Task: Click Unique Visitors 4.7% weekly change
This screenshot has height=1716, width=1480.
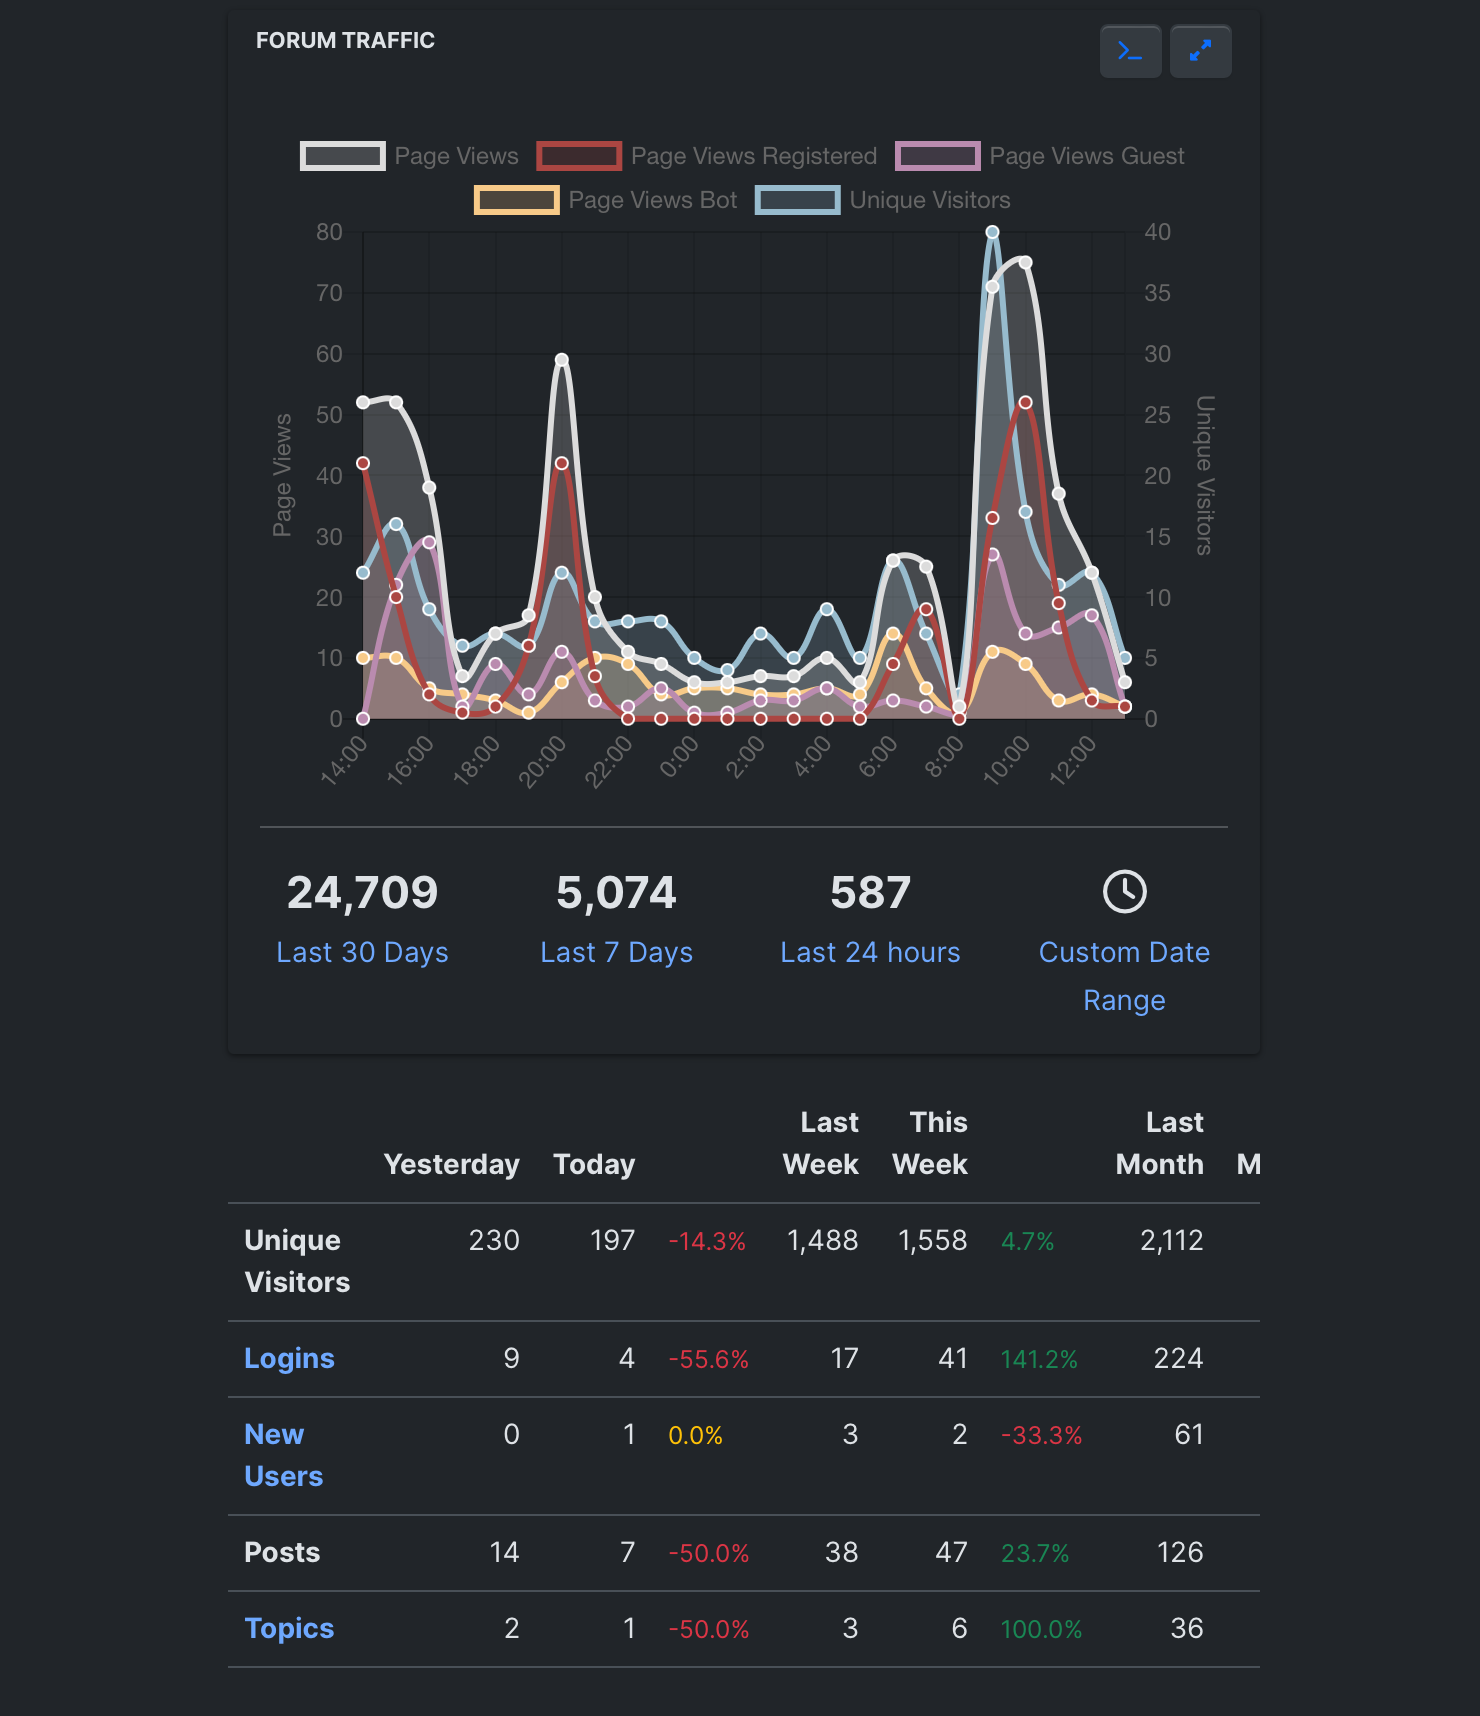Action: [x=1027, y=1241]
